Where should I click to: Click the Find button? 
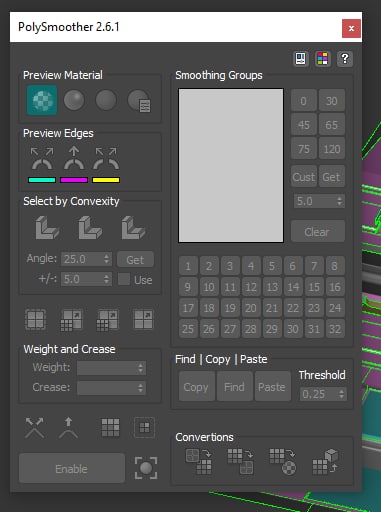pyautogui.click(x=234, y=387)
